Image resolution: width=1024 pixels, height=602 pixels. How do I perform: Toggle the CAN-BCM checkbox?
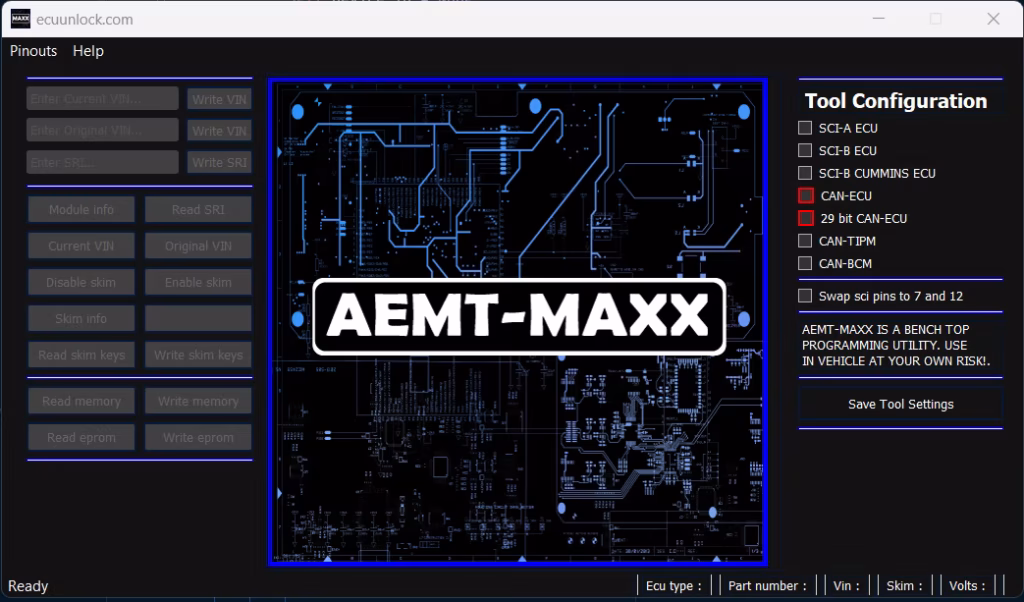pos(805,264)
